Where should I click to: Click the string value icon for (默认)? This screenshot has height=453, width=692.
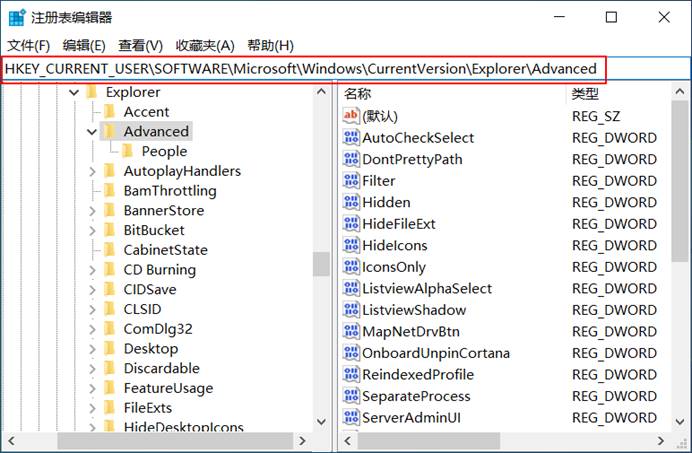[x=350, y=116]
